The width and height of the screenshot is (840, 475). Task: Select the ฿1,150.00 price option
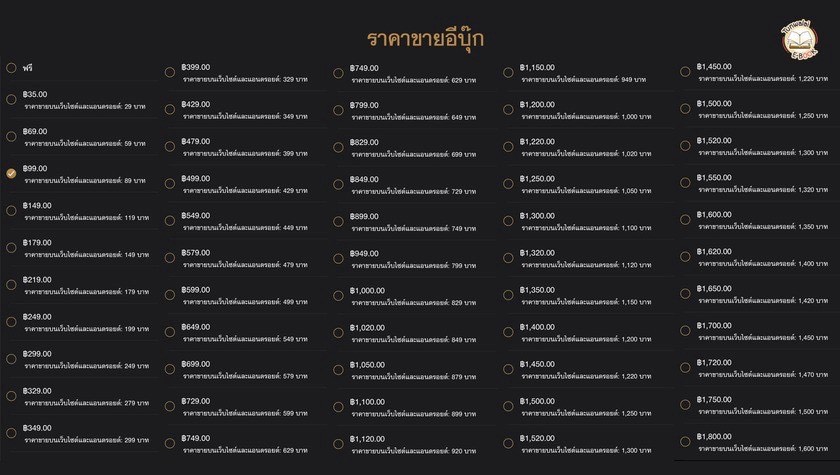(508, 72)
